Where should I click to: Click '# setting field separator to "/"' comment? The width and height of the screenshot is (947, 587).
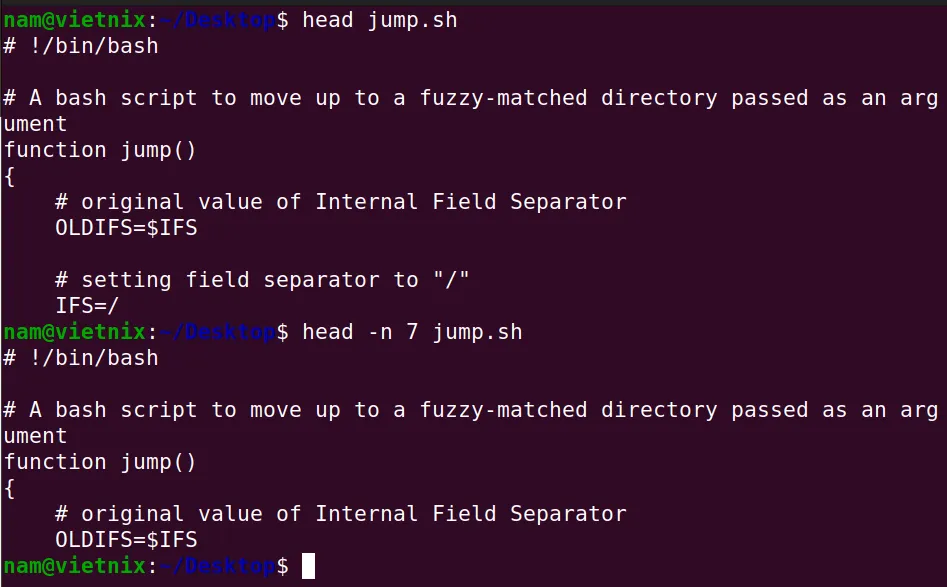[262, 280]
